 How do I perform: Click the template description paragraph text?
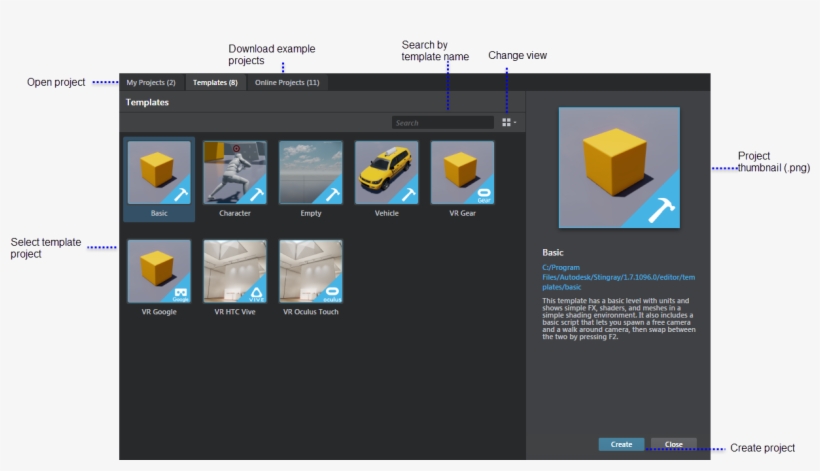point(619,319)
